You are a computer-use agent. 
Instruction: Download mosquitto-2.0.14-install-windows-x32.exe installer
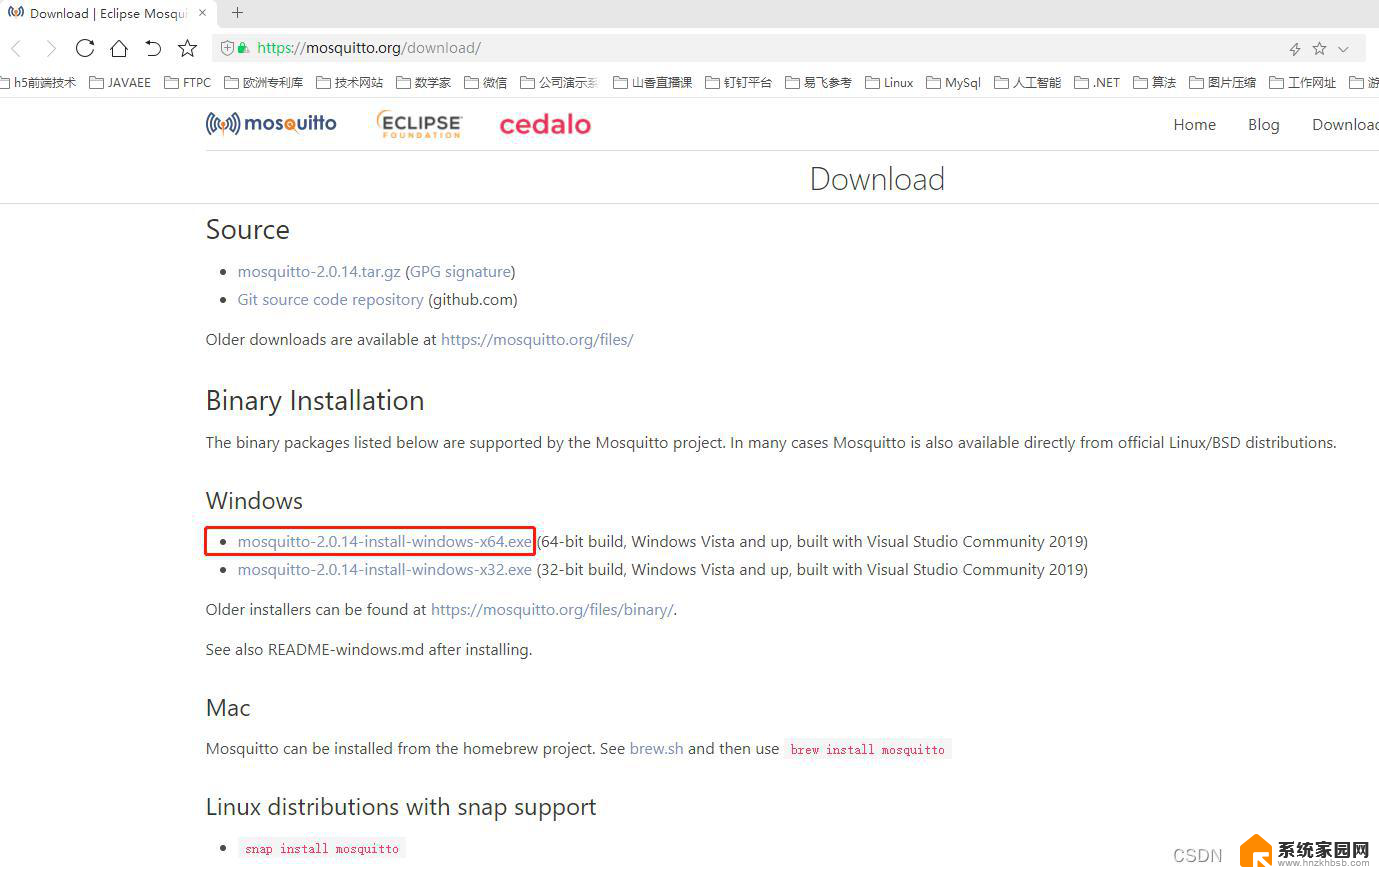tap(385, 570)
